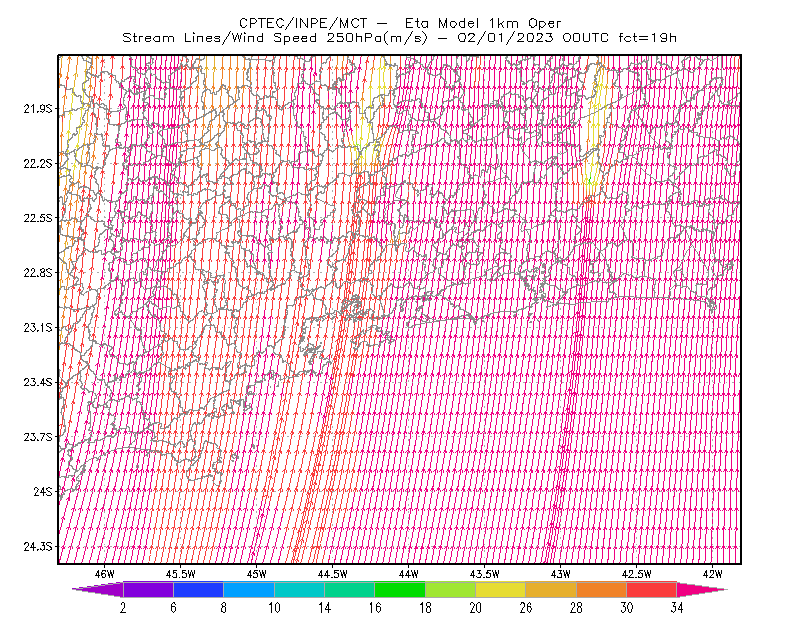Select the gold legend segment after 26

(551, 589)
